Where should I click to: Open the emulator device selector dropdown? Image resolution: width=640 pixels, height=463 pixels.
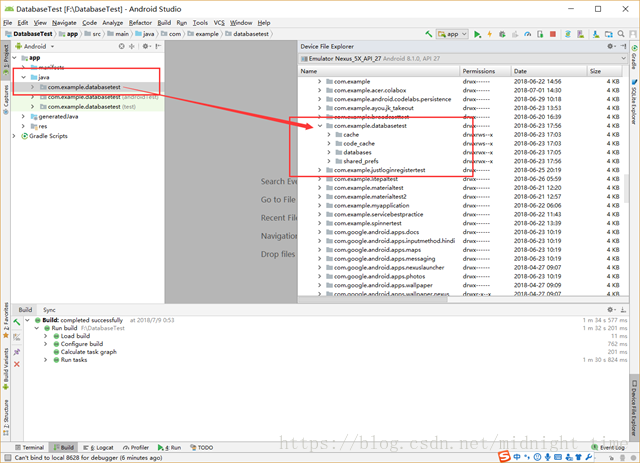[x=463, y=59]
